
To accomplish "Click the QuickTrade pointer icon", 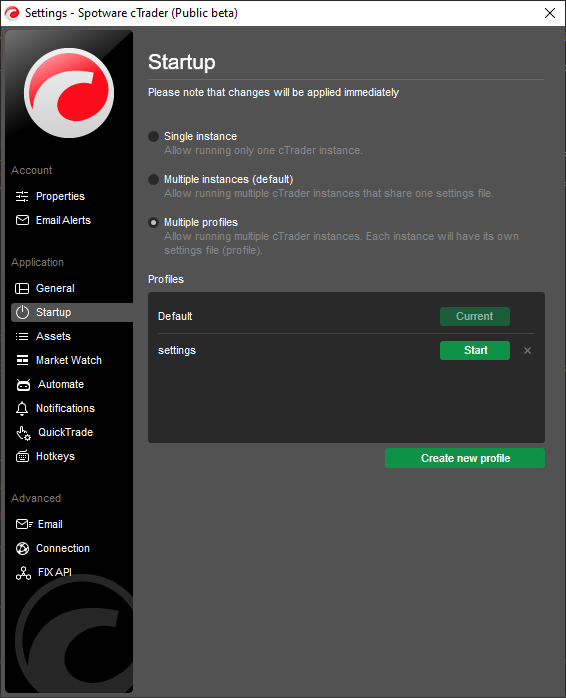I will click(23, 433).
